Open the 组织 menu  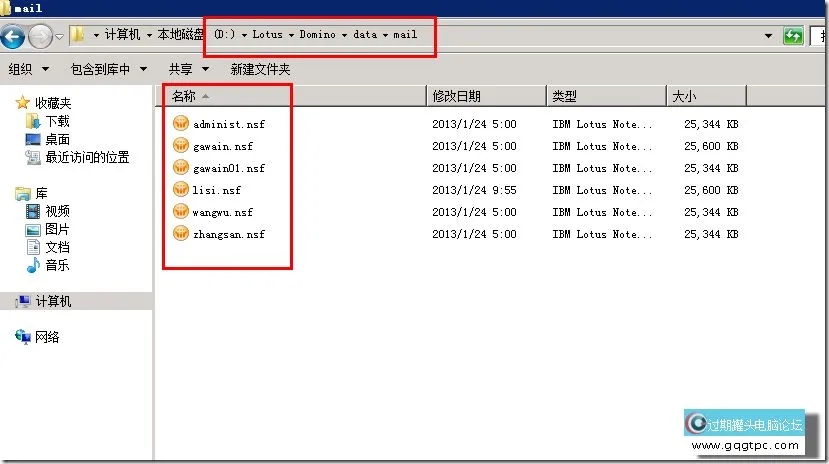(29, 69)
